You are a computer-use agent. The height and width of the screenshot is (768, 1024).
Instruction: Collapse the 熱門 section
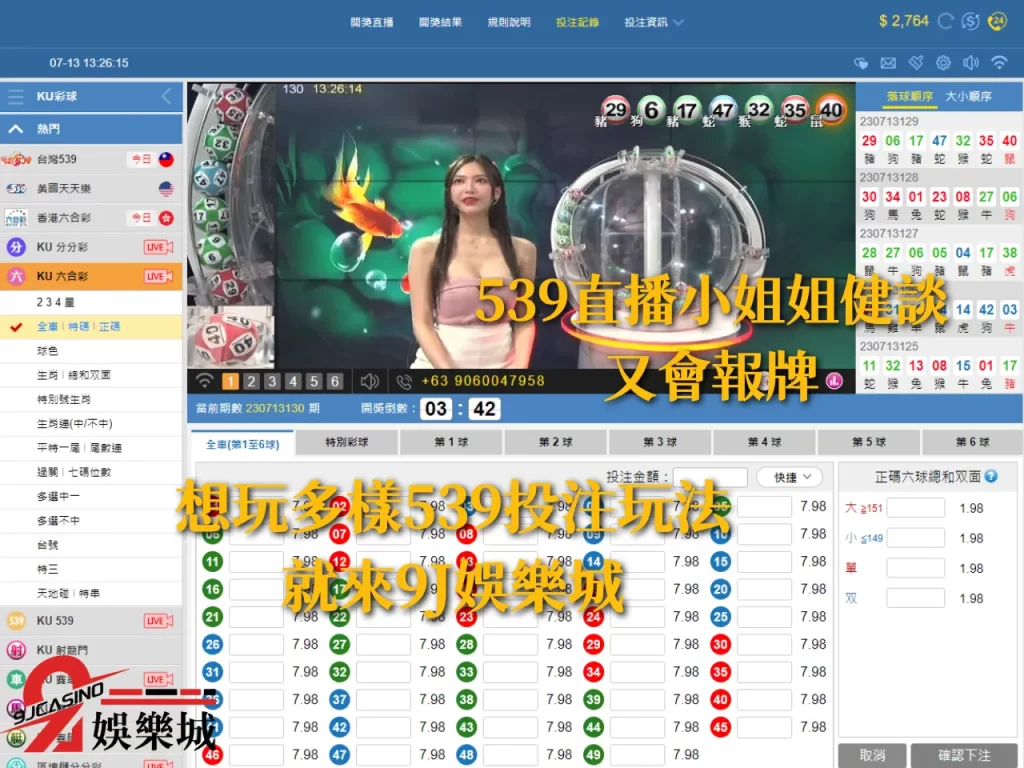click(16, 129)
